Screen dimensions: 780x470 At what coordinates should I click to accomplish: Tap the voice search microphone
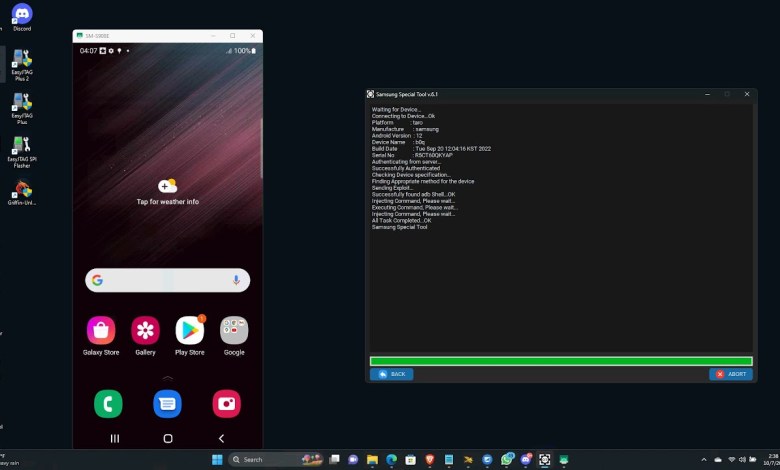[236, 281]
